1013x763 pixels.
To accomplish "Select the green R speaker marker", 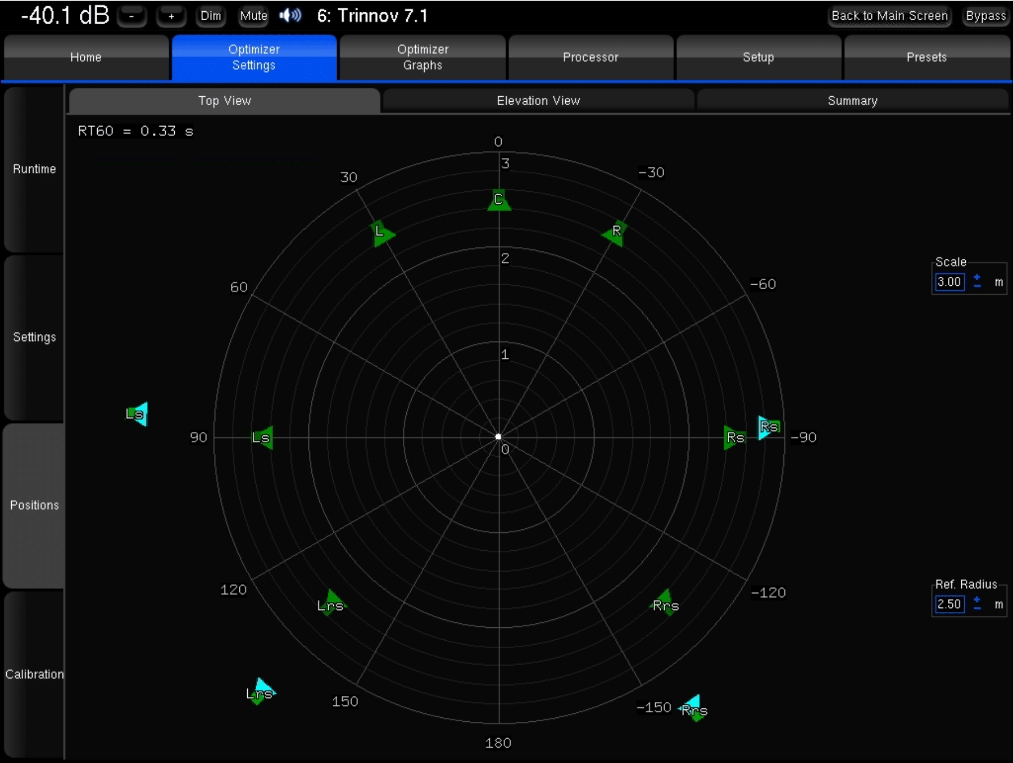I will click(x=616, y=232).
